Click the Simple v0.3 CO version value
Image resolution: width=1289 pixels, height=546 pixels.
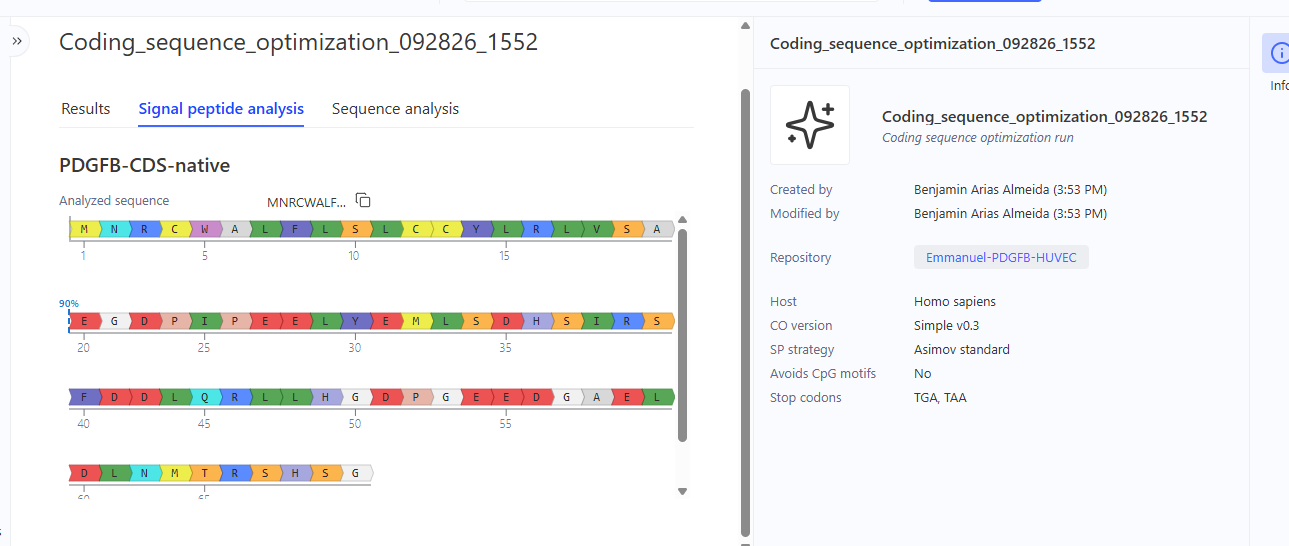948,325
